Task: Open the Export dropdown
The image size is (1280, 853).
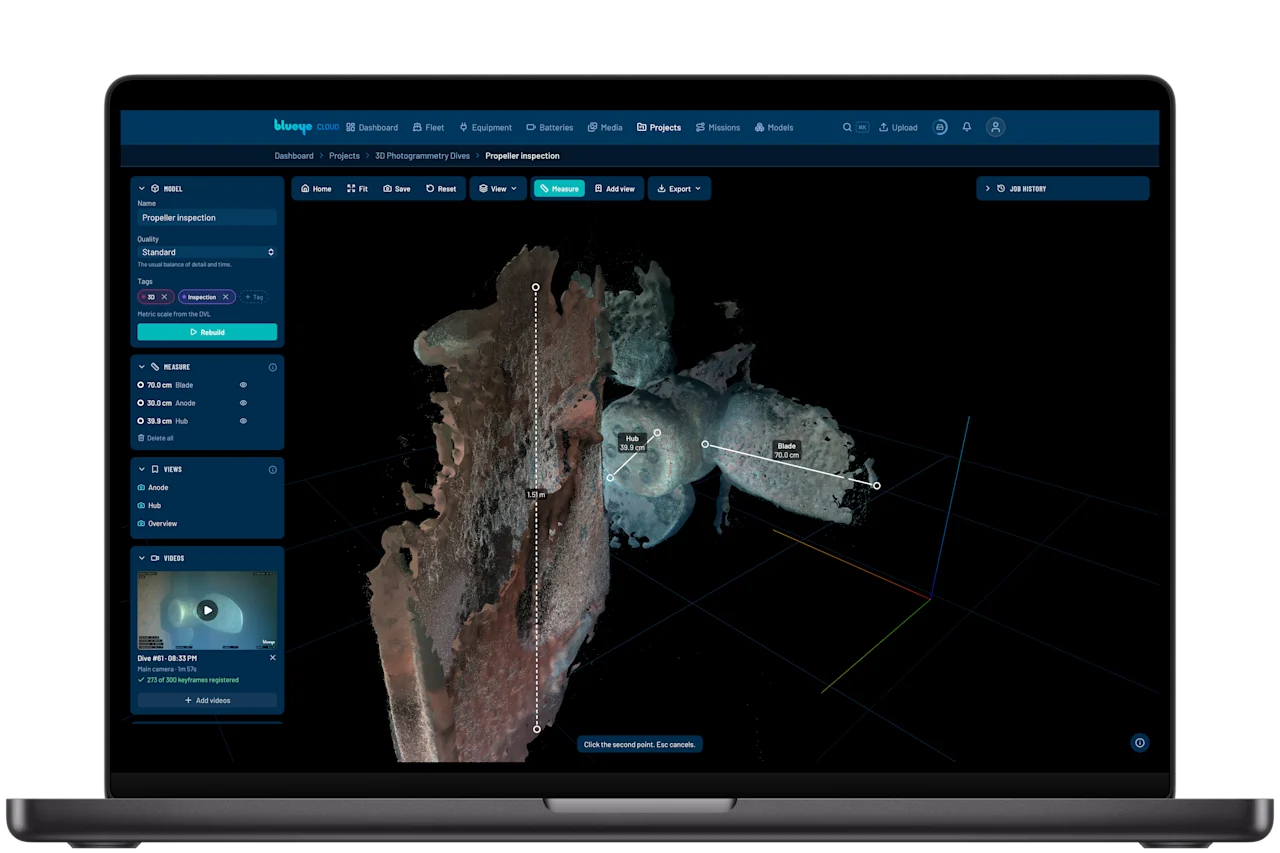Action: coord(679,188)
